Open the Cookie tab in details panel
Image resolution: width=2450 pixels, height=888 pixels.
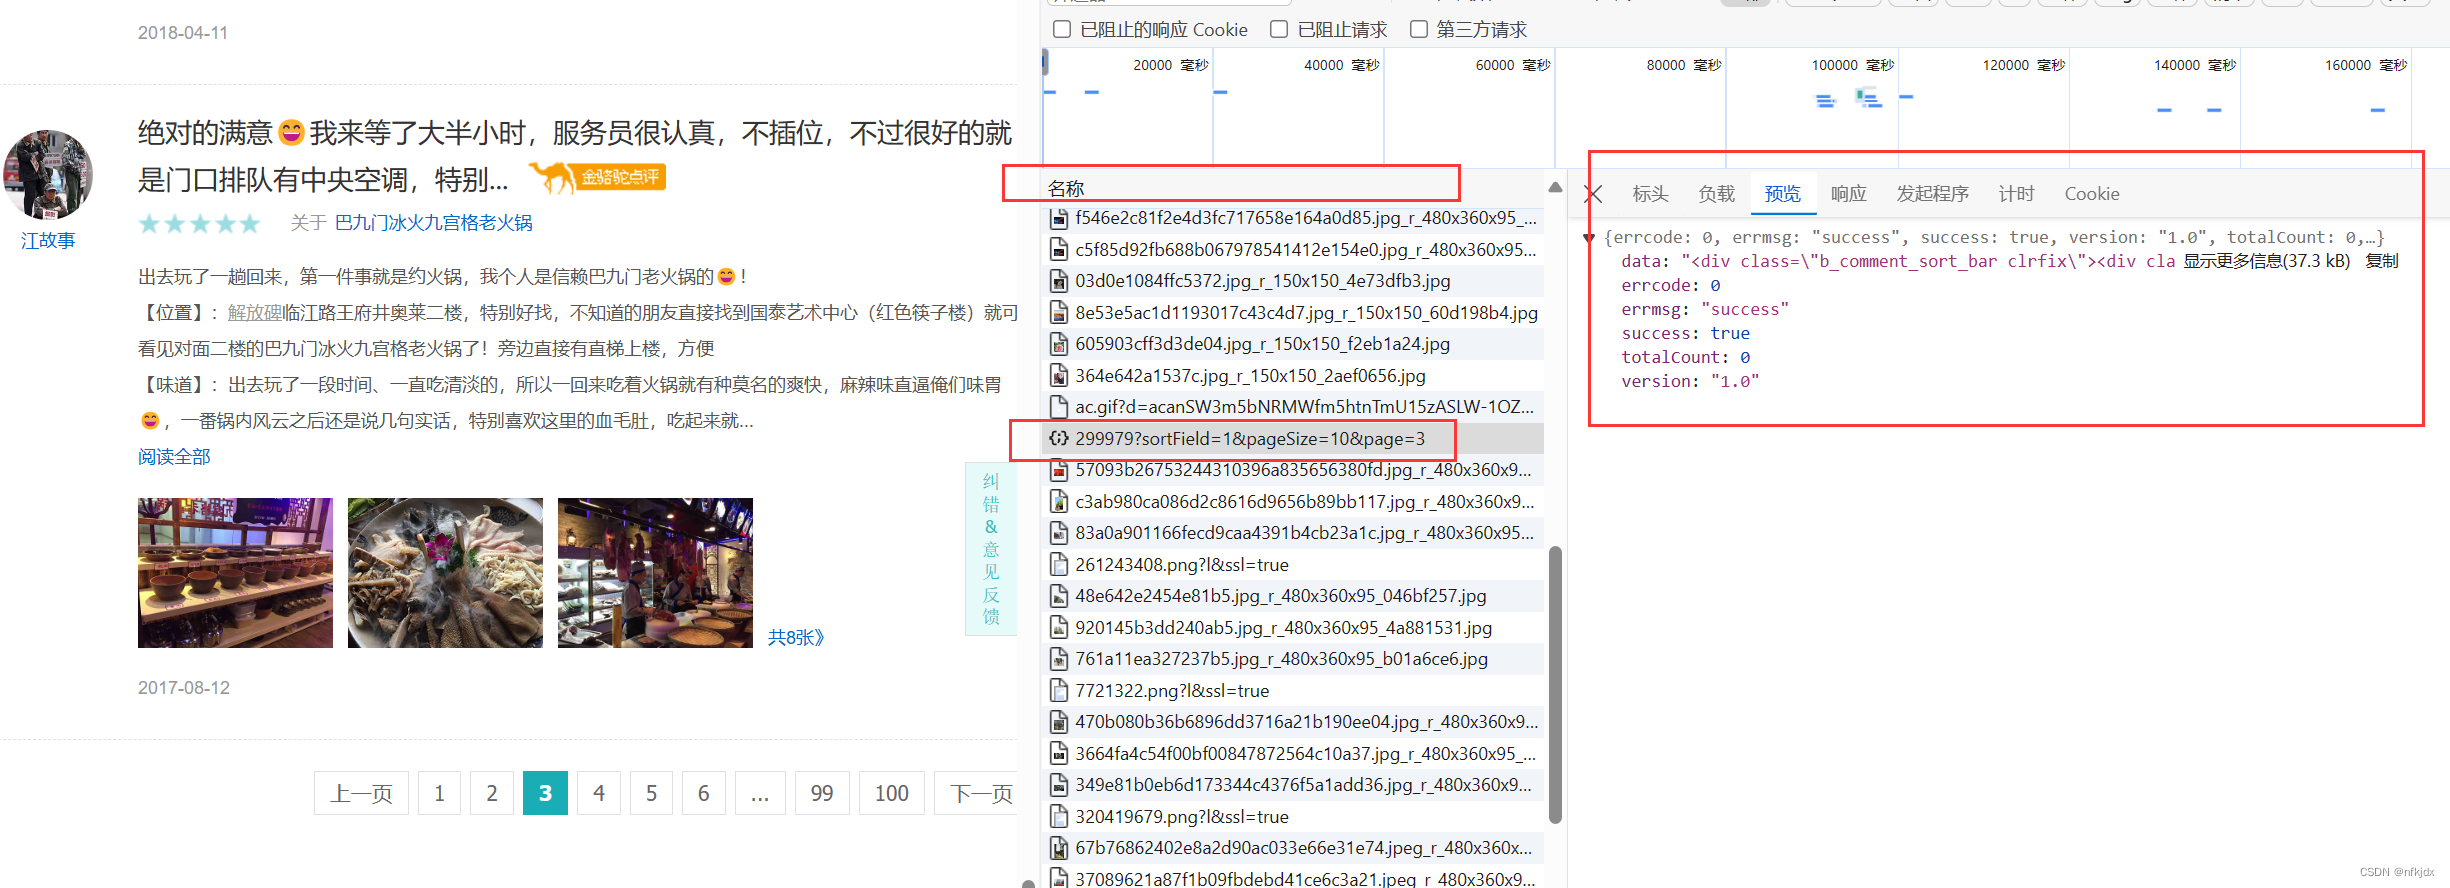point(2092,194)
